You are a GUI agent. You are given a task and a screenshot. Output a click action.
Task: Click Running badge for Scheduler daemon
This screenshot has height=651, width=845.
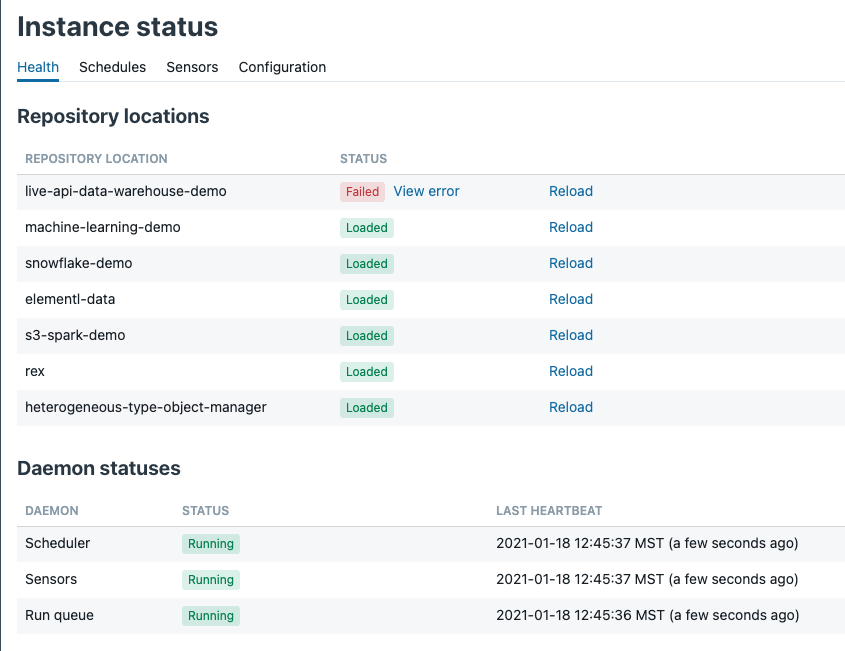point(211,544)
